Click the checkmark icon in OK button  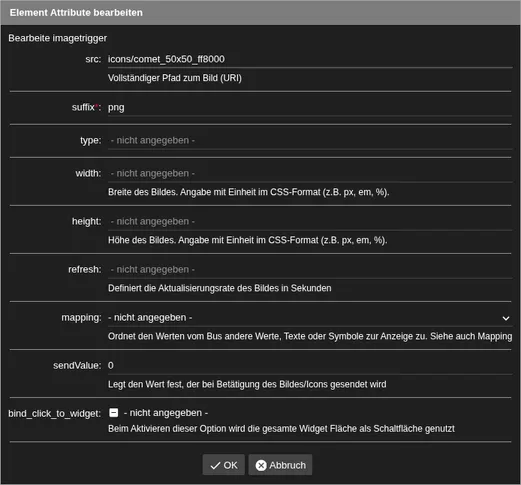pyautogui.click(x=215, y=465)
